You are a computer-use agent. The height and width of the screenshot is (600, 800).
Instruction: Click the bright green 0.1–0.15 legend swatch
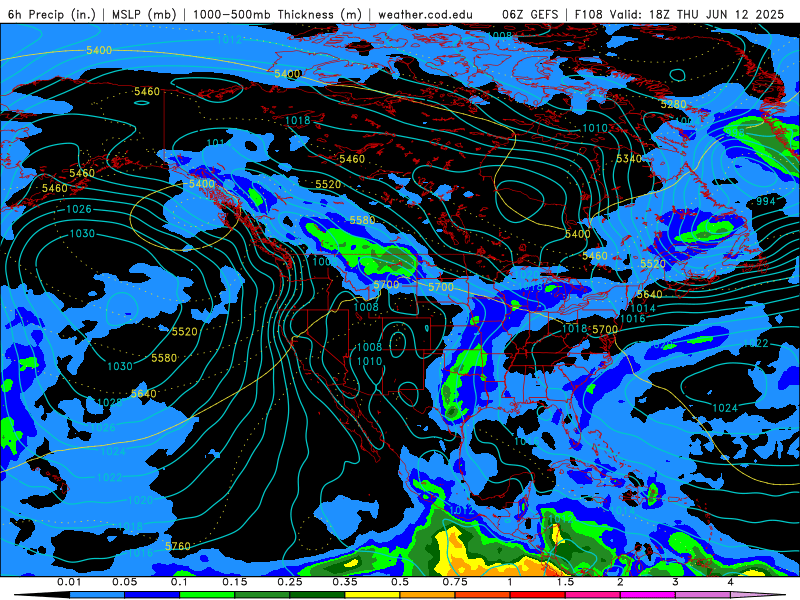coord(207,595)
